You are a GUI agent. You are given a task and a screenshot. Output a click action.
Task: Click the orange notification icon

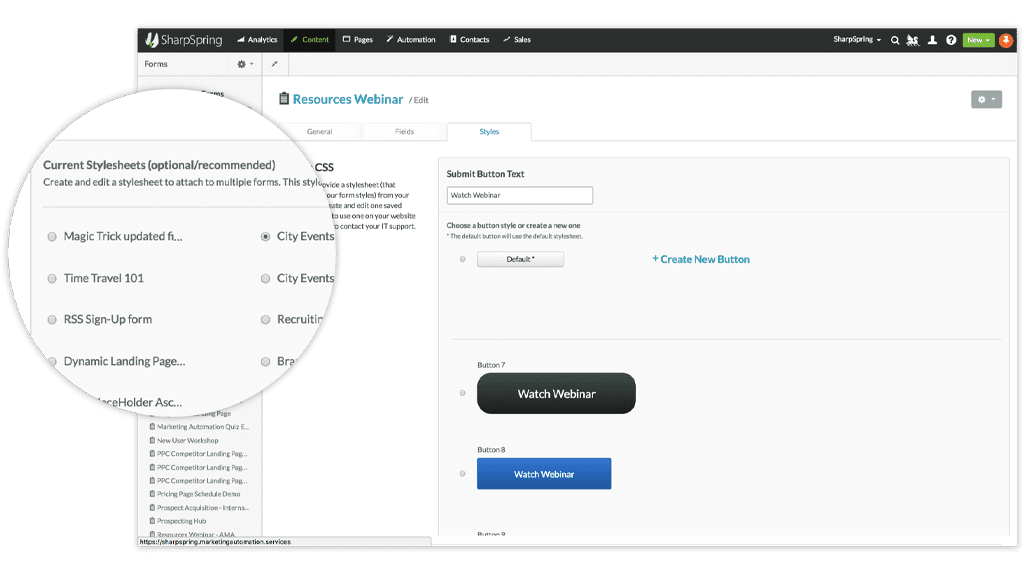(1006, 40)
